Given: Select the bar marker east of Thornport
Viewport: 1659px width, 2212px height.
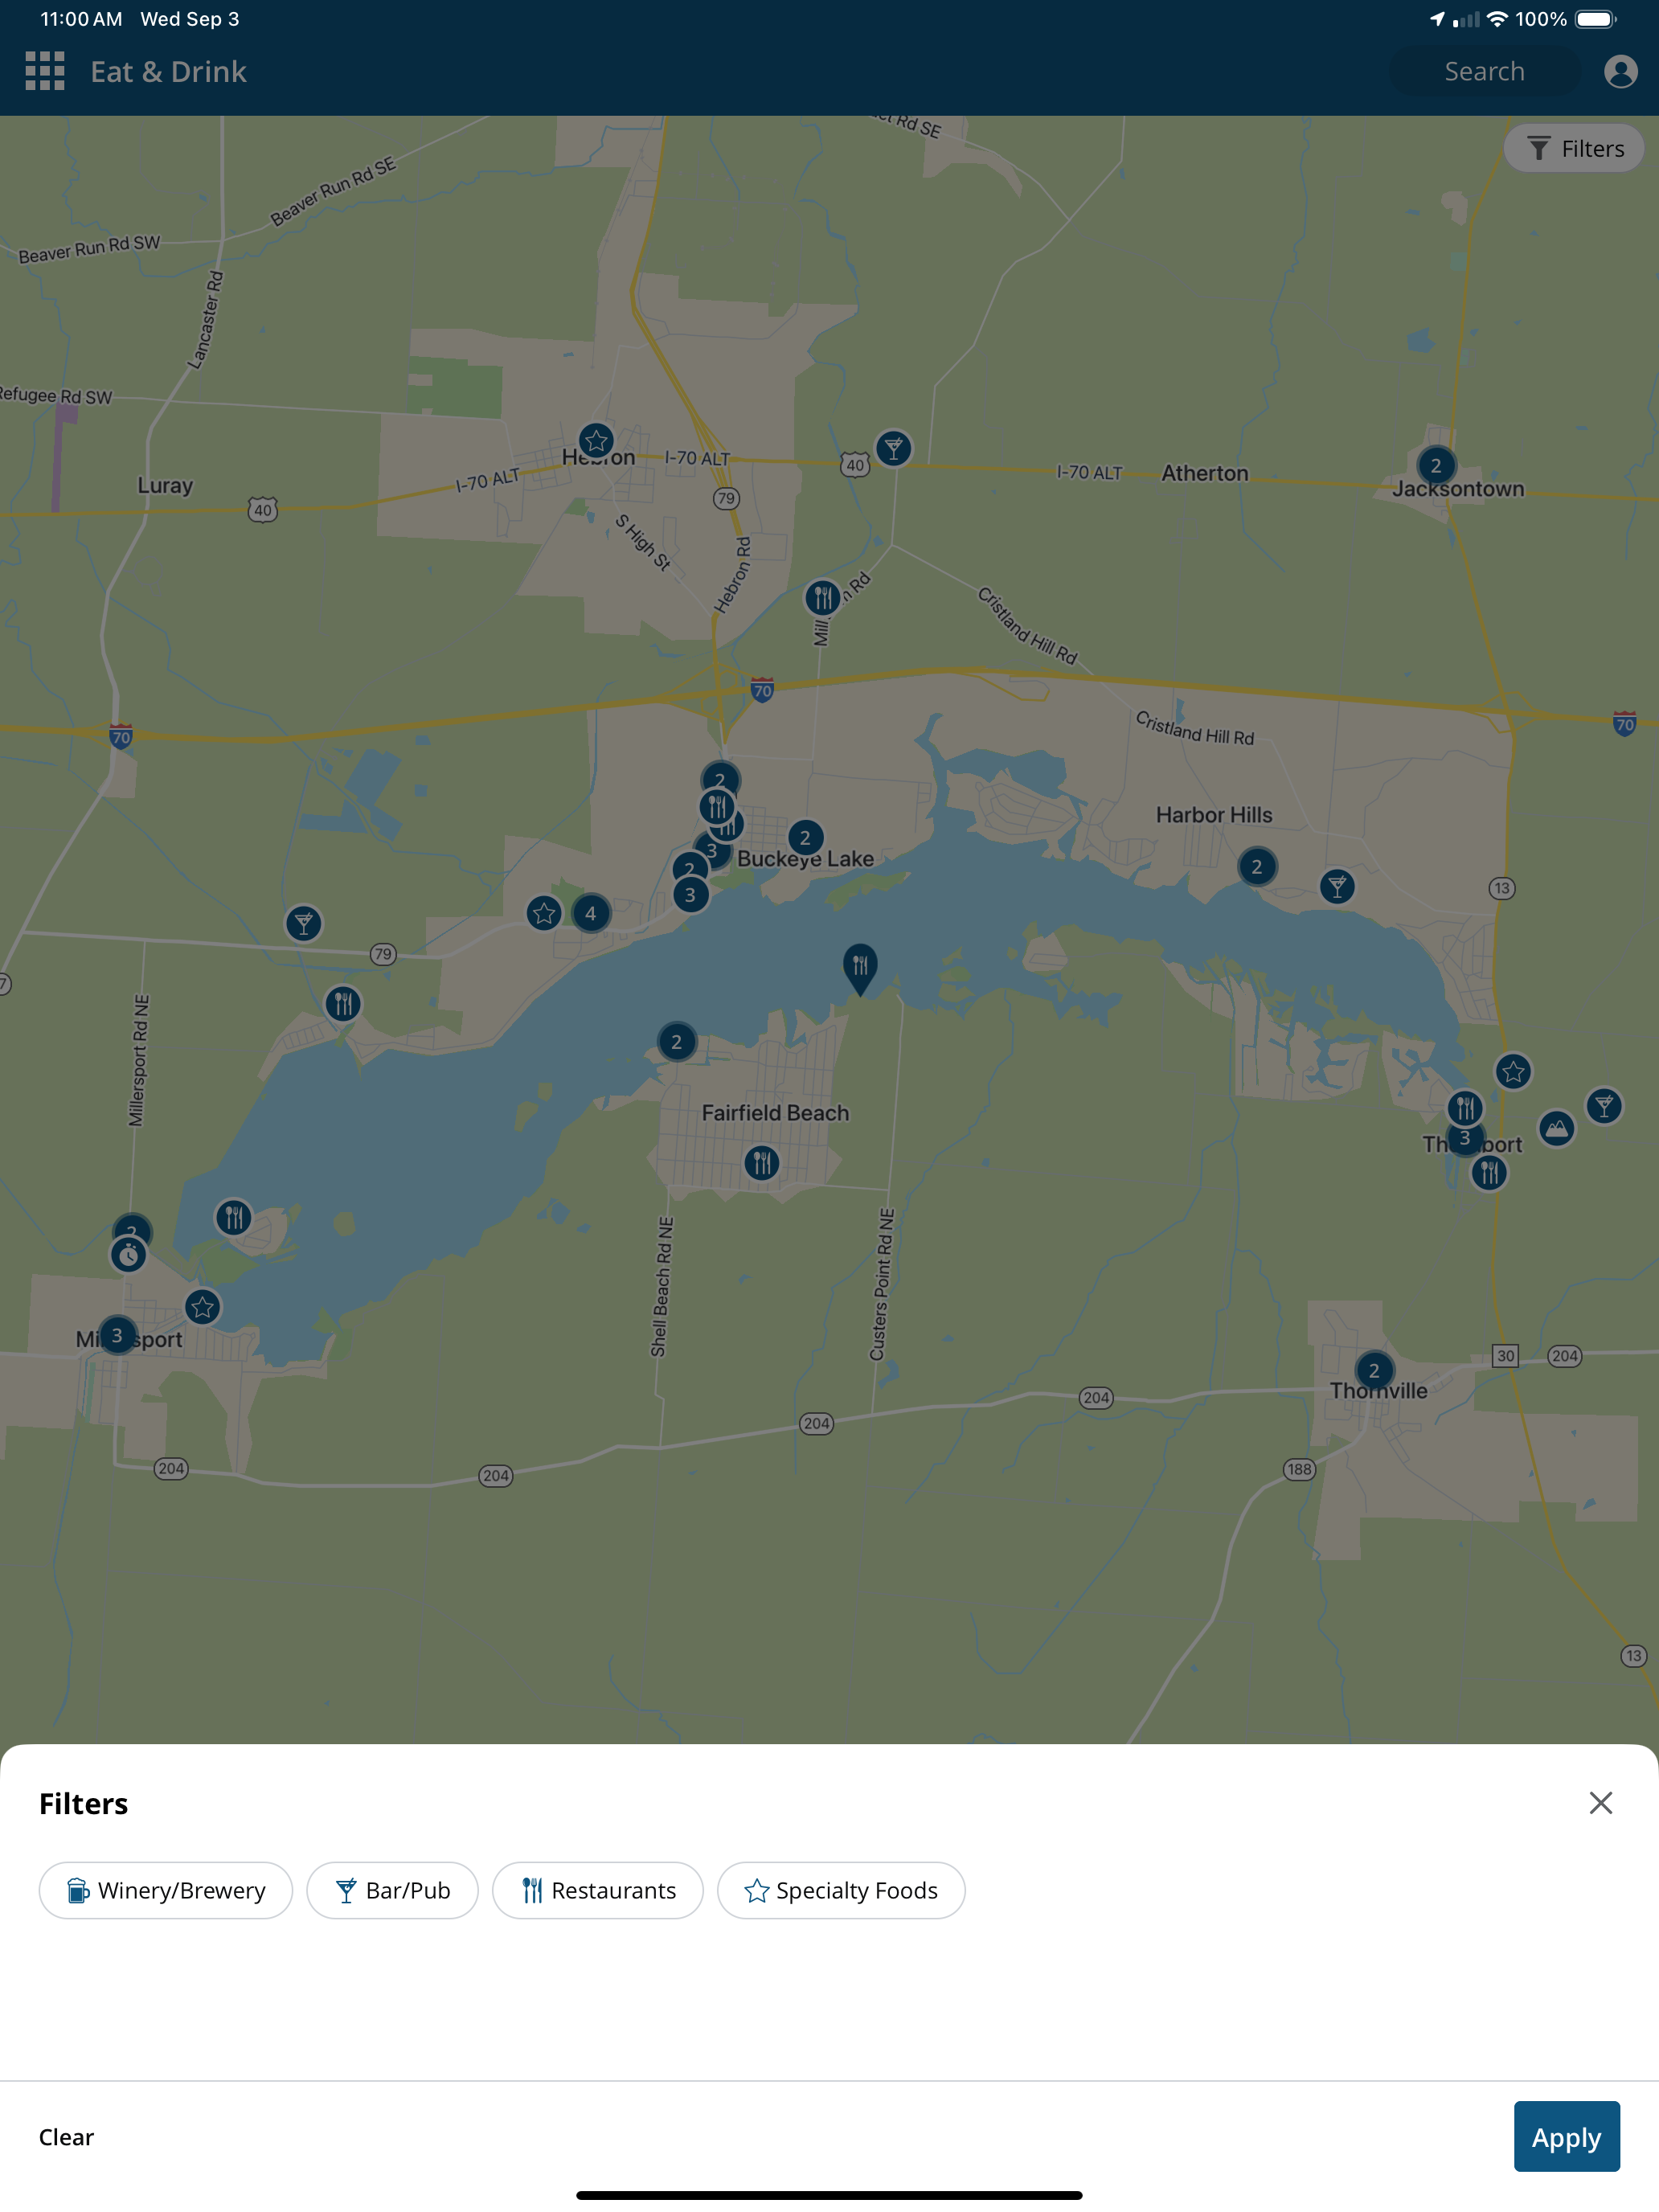Looking at the screenshot, I should coord(1604,1106).
